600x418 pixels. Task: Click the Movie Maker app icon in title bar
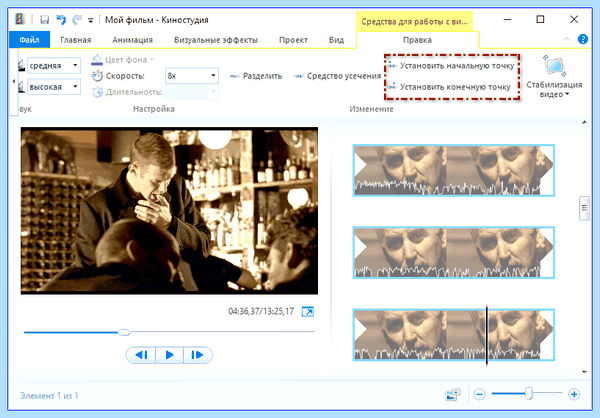[x=20, y=19]
